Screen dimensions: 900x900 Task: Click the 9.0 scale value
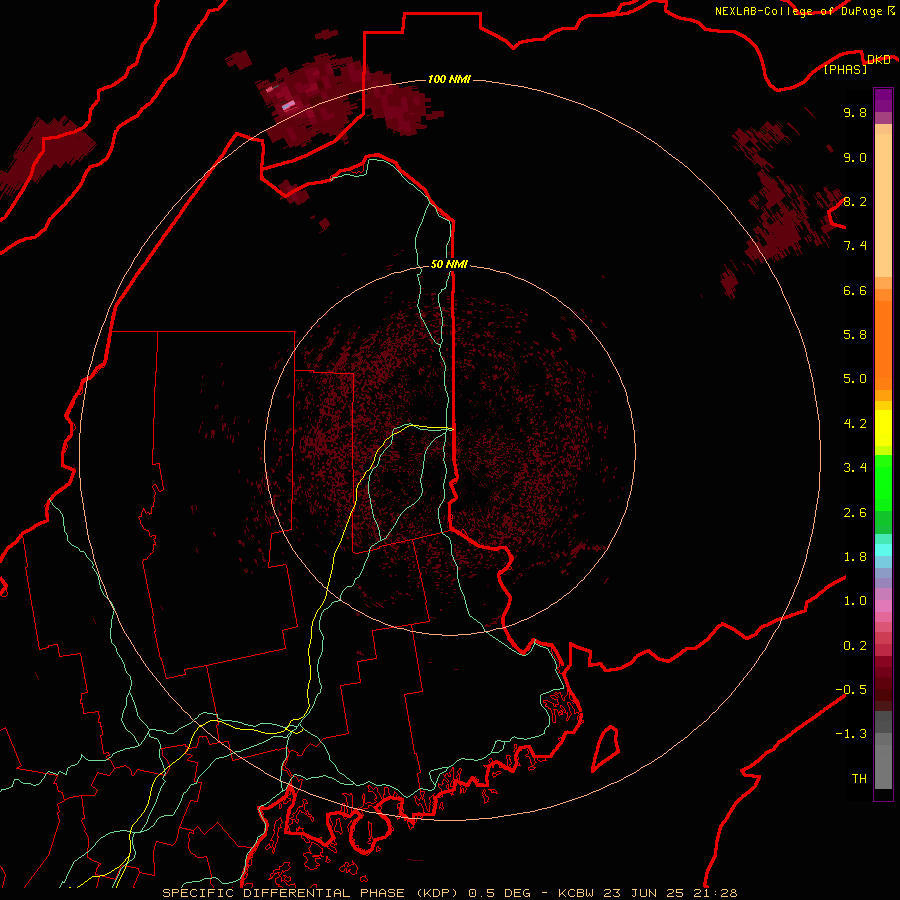coord(855,157)
